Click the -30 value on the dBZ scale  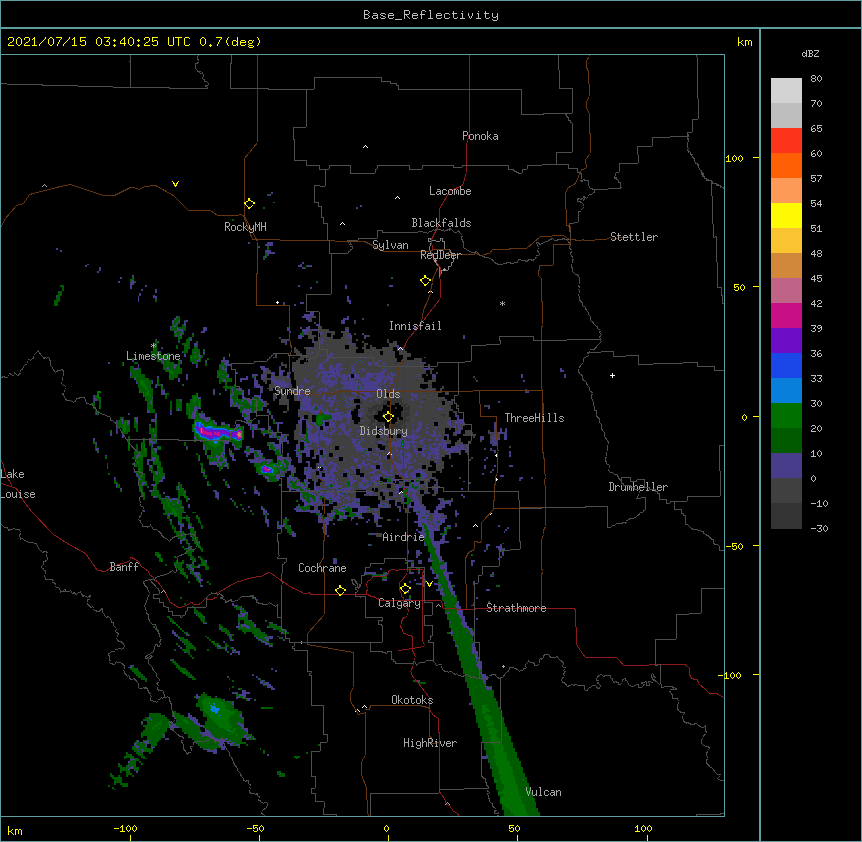[x=819, y=528]
